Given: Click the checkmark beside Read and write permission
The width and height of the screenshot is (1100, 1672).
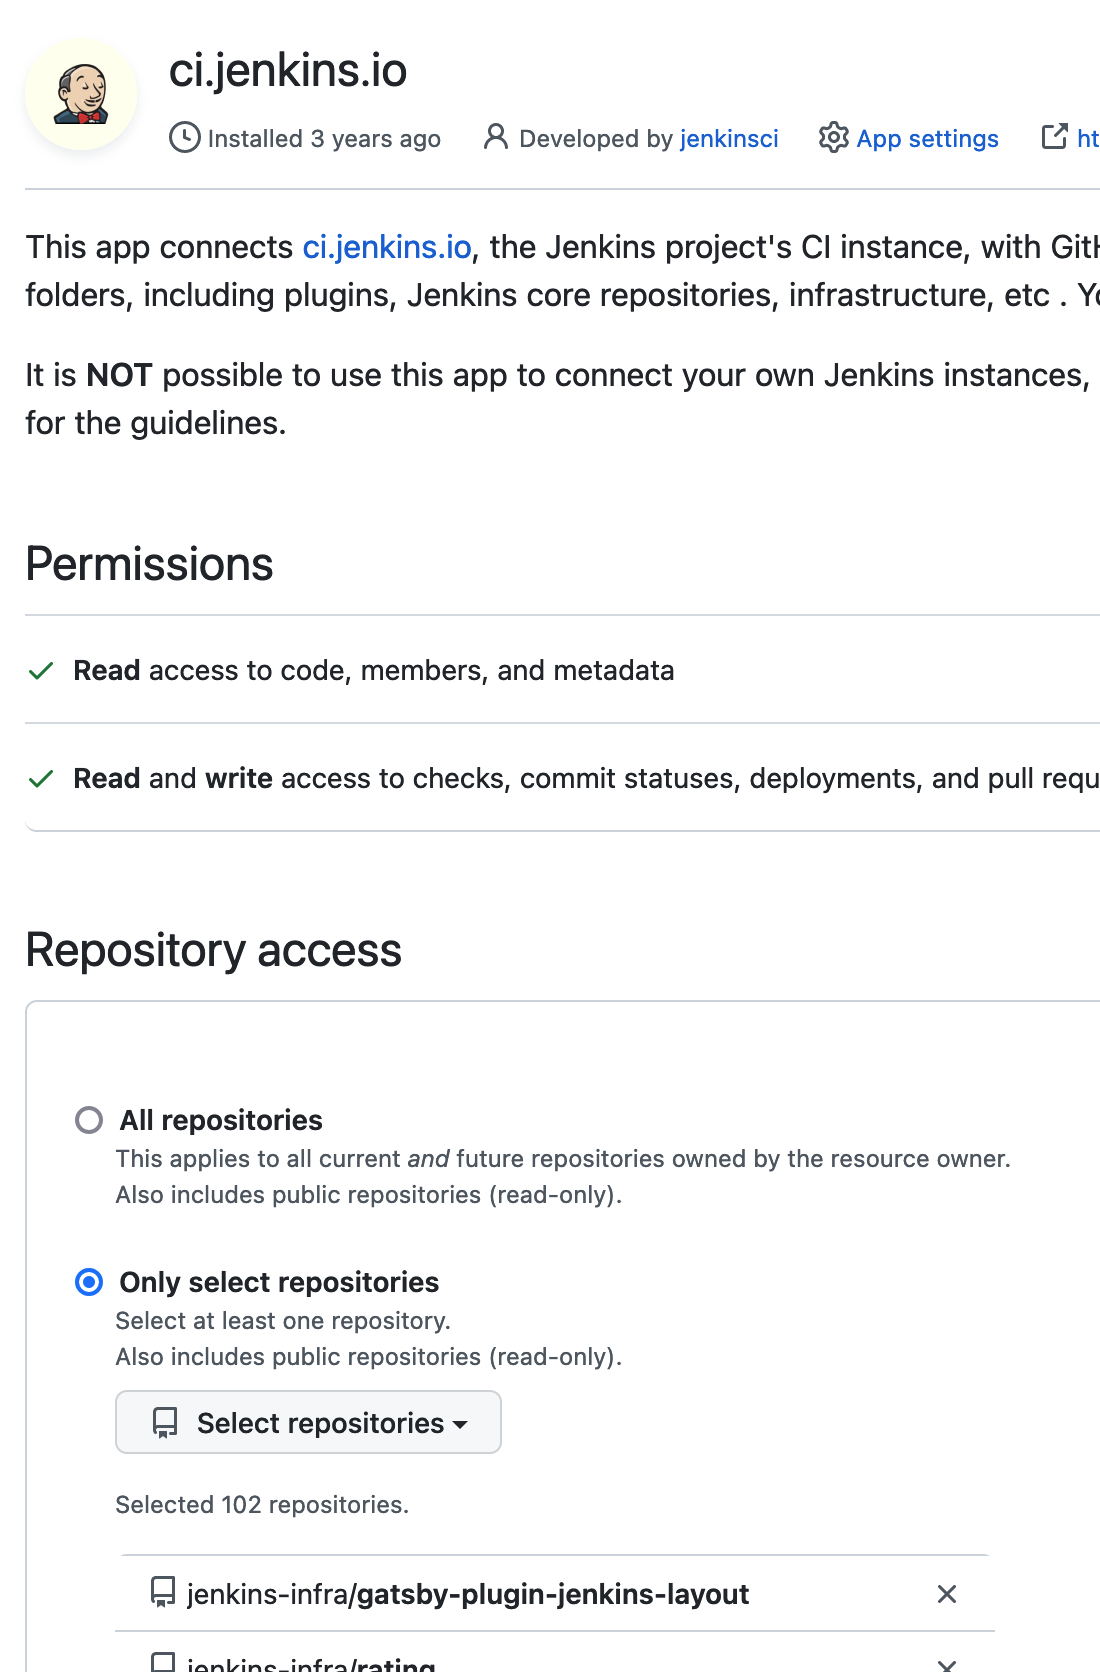Looking at the screenshot, I should (x=41, y=778).
